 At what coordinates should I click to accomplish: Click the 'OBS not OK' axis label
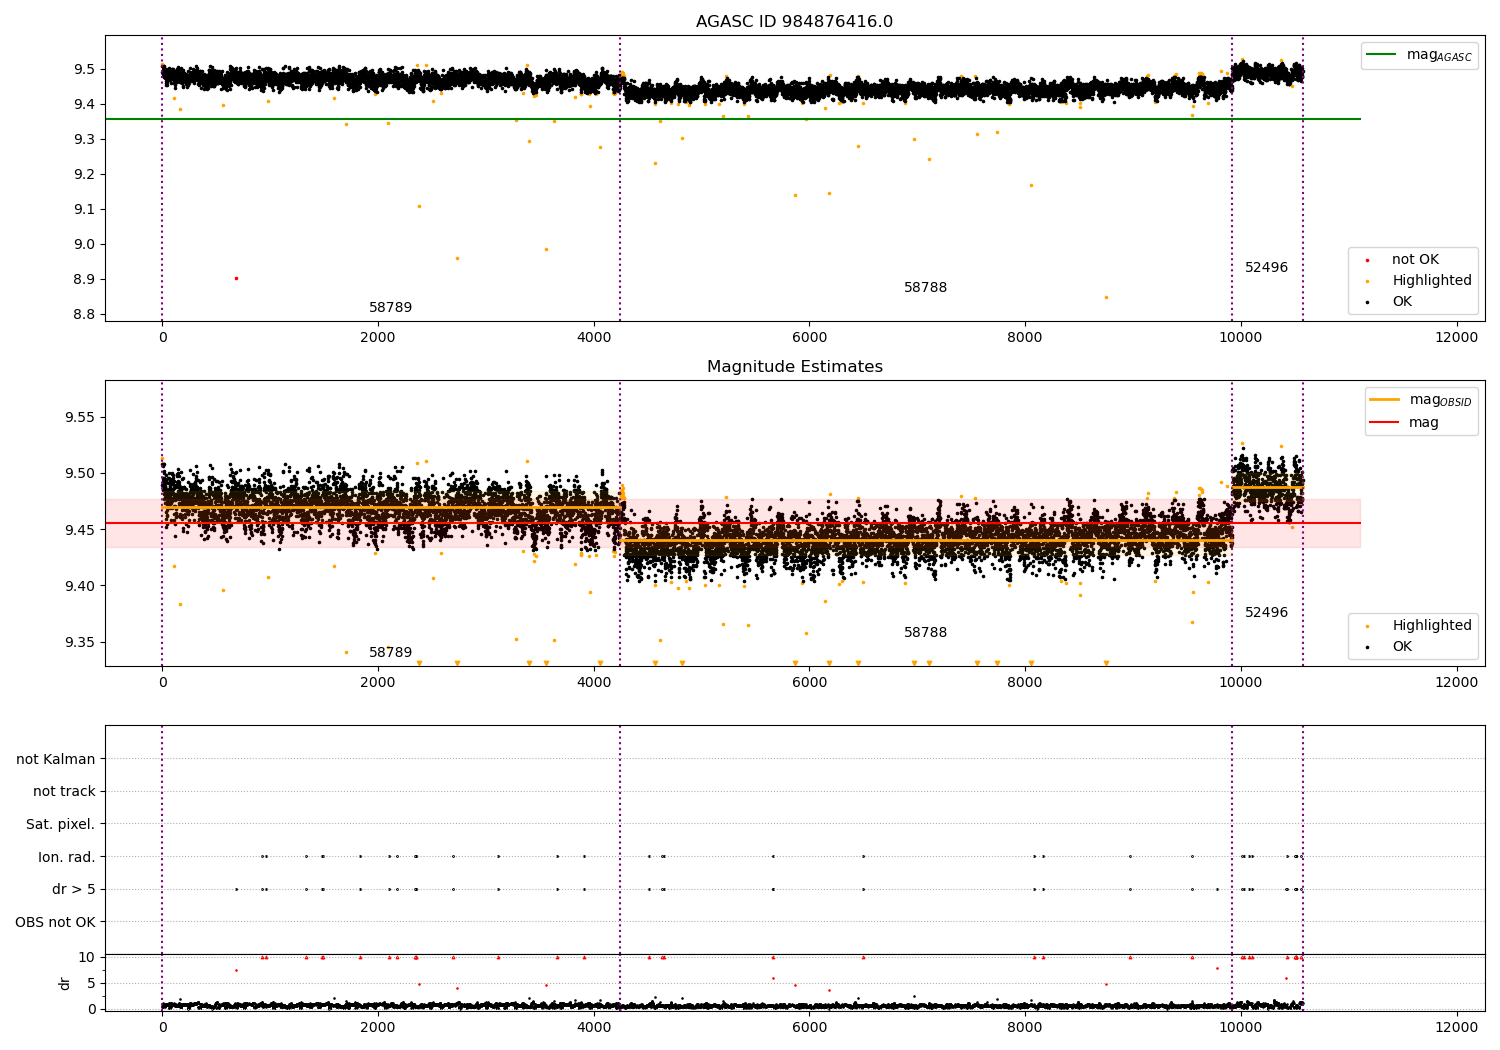click(55, 922)
